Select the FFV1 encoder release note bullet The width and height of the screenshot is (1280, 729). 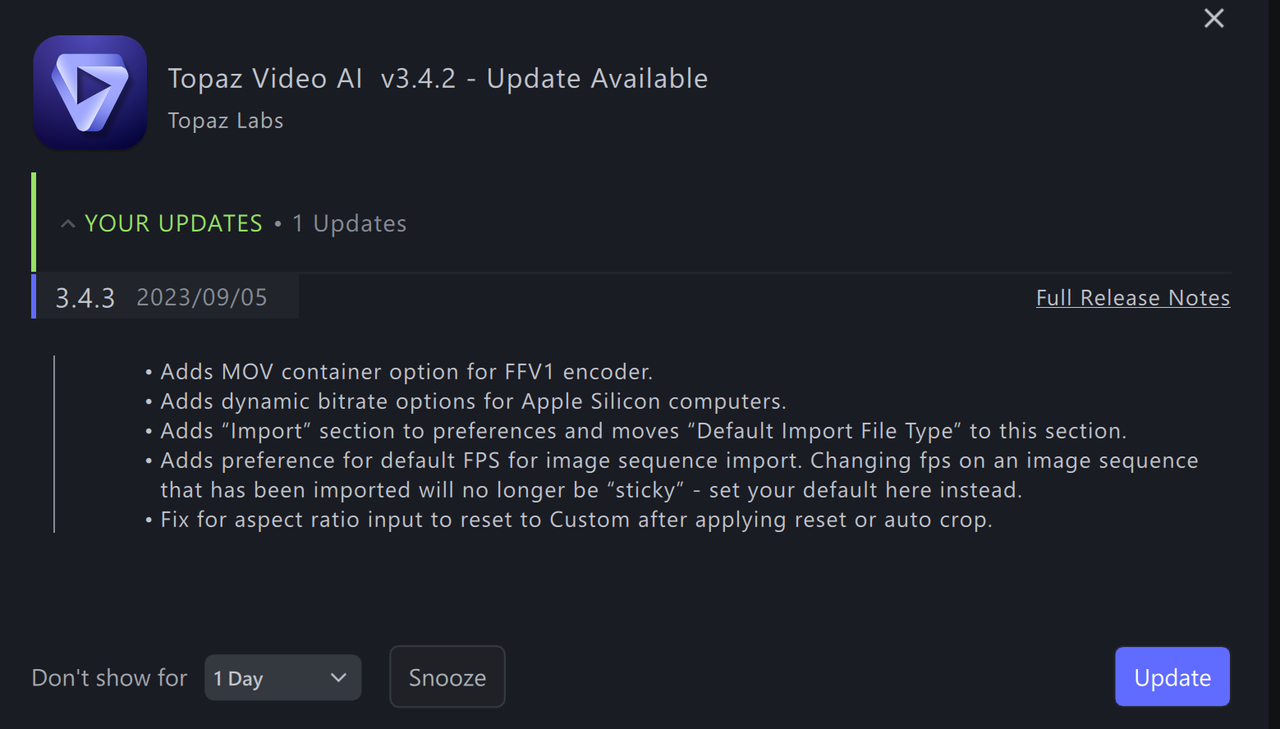coord(400,371)
